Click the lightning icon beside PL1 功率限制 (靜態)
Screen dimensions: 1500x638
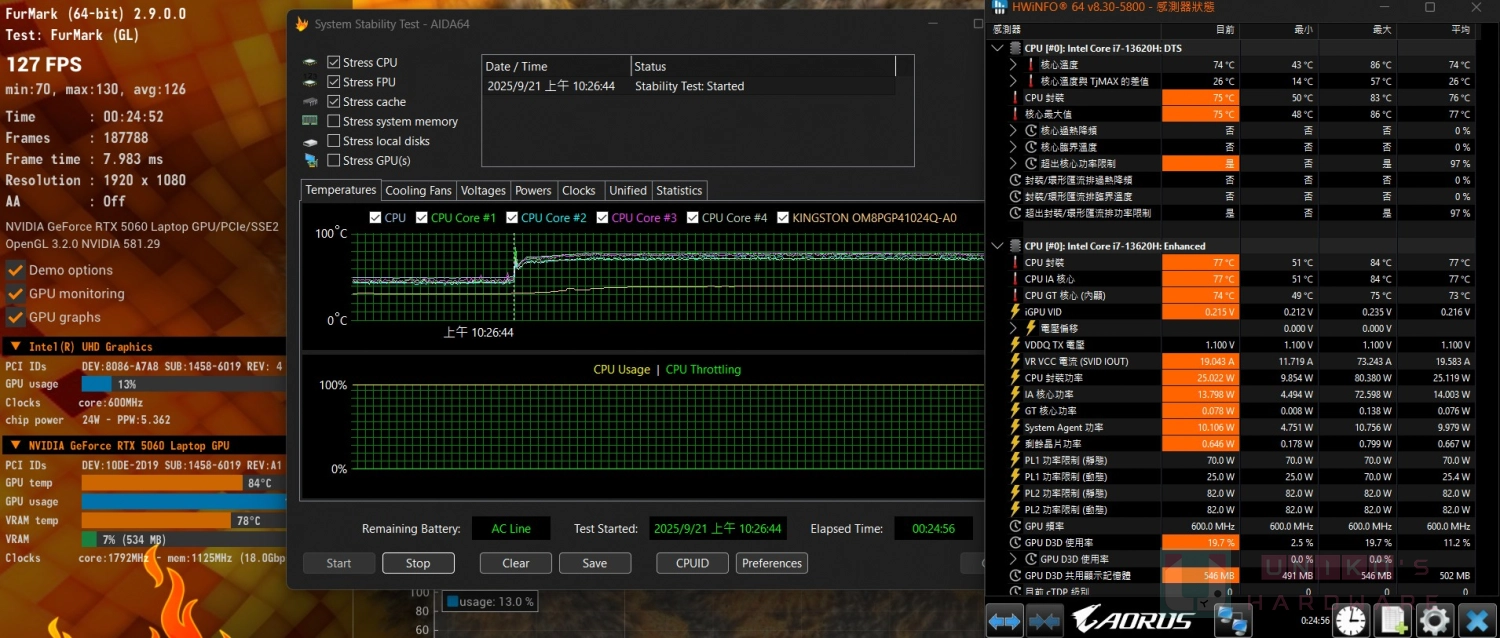click(1015, 460)
